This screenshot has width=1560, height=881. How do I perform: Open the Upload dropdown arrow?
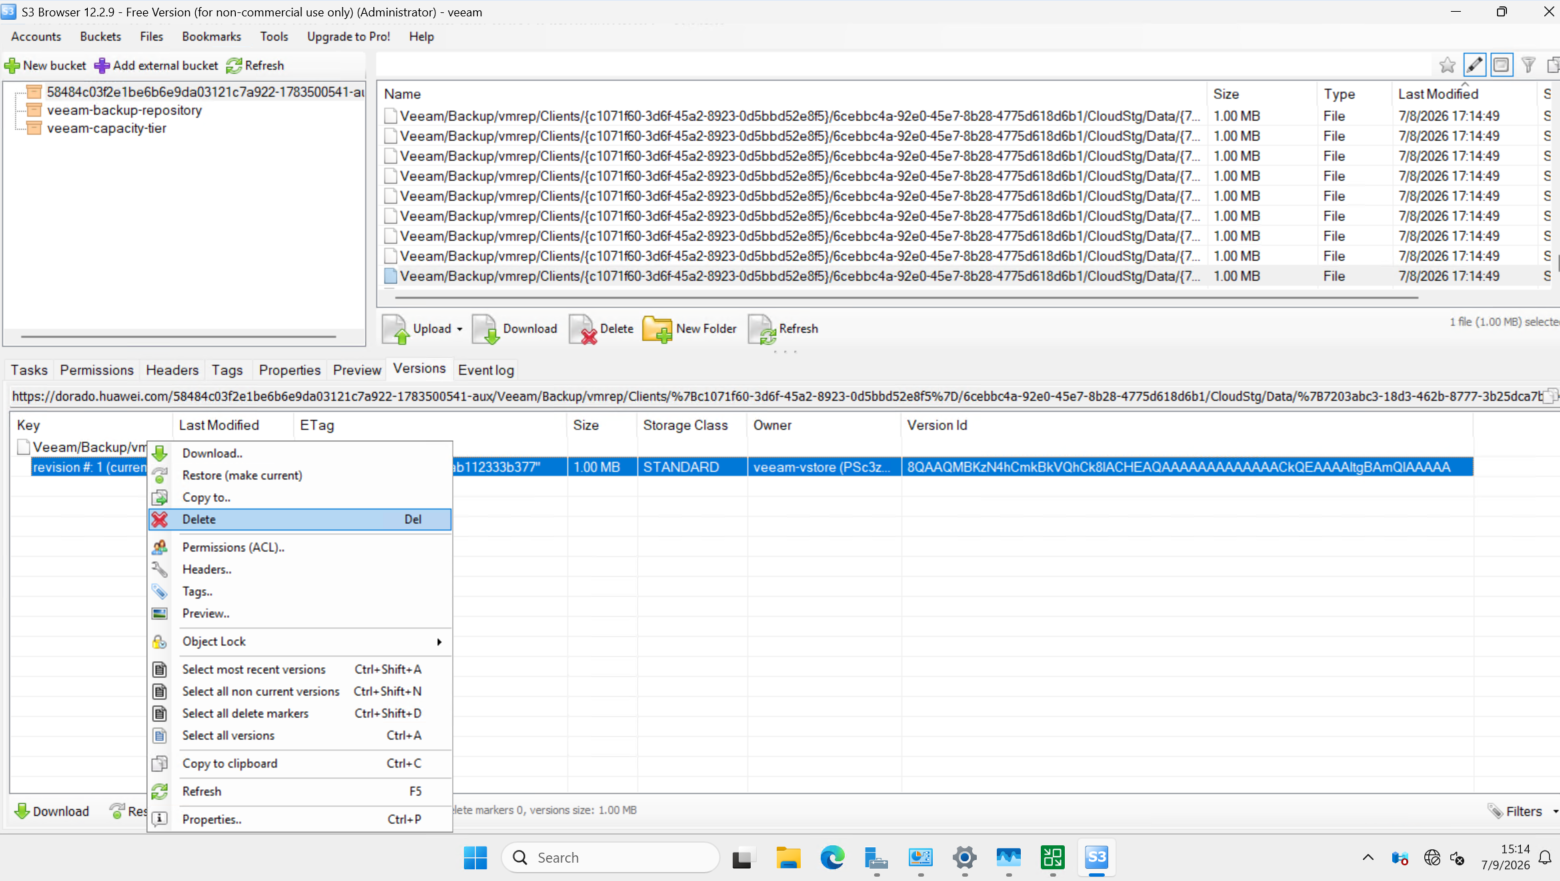click(460, 329)
